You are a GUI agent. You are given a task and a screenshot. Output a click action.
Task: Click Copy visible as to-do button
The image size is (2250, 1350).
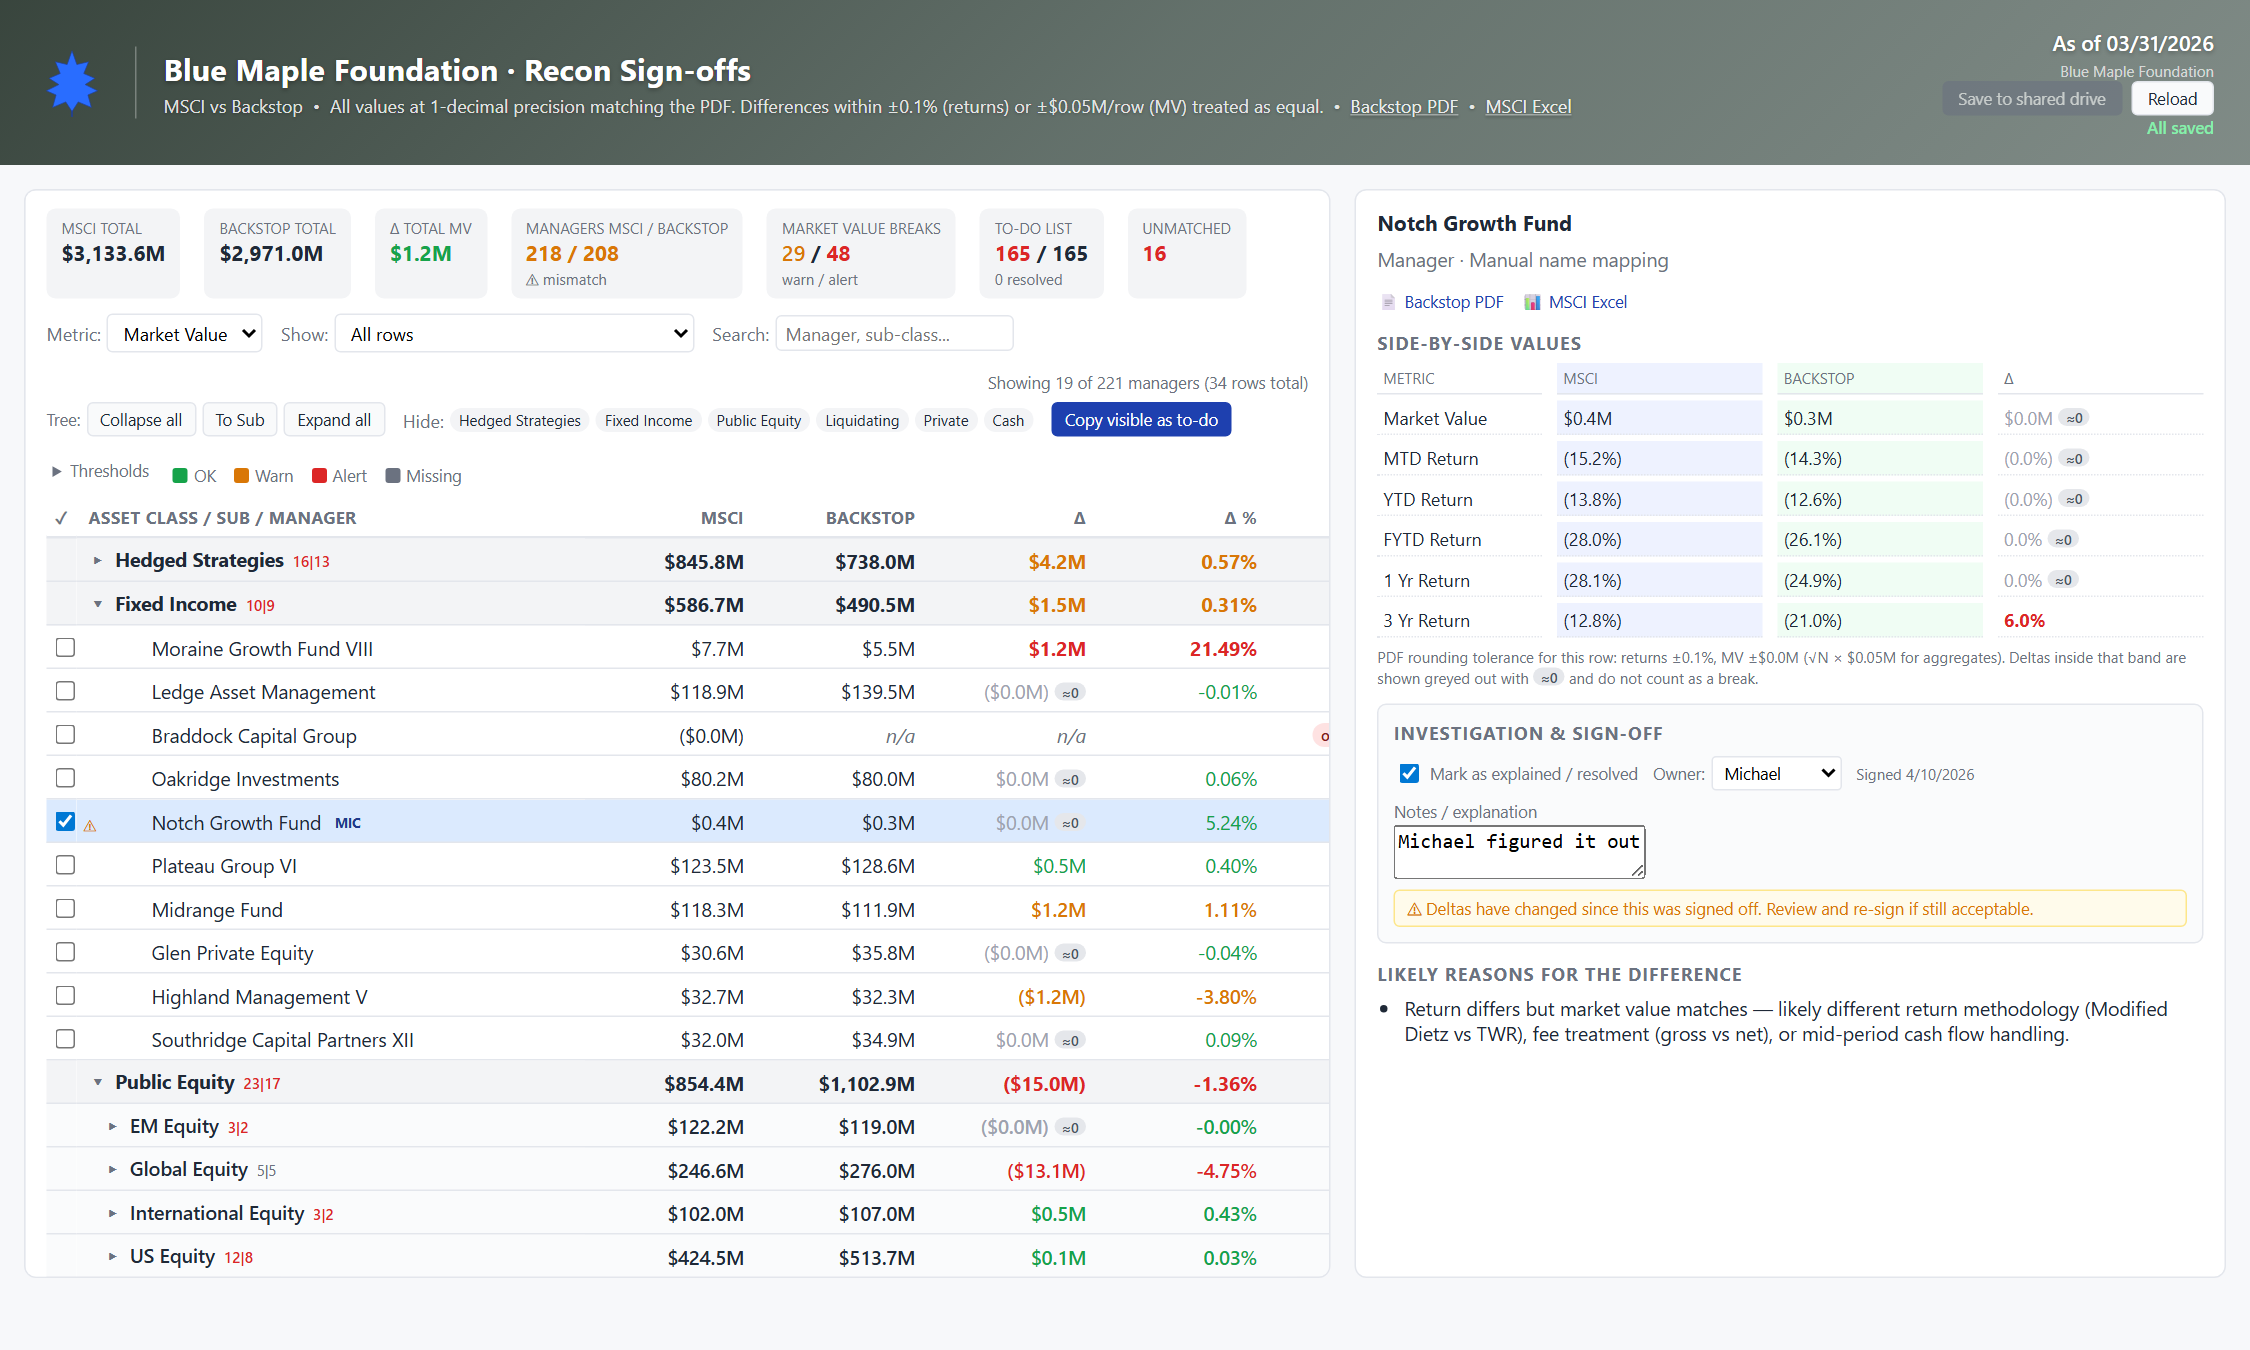tap(1141, 420)
